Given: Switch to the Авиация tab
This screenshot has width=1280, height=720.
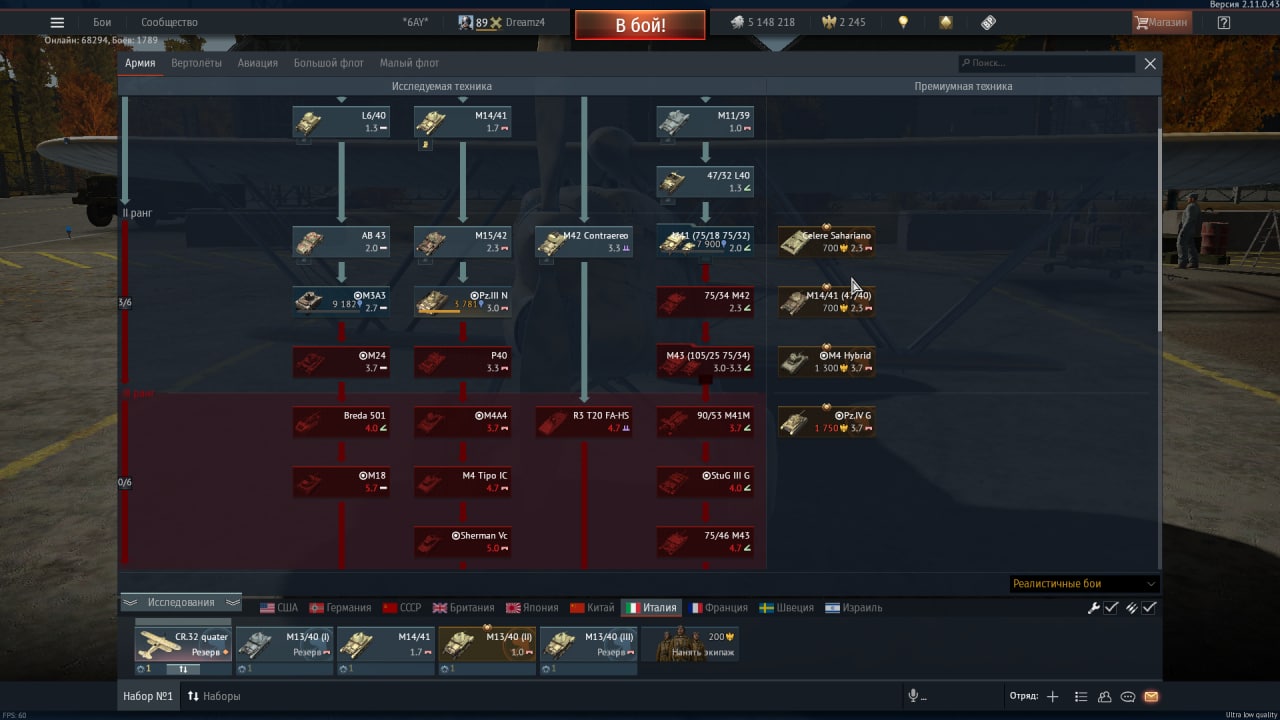Looking at the screenshot, I should pyautogui.click(x=257, y=63).
